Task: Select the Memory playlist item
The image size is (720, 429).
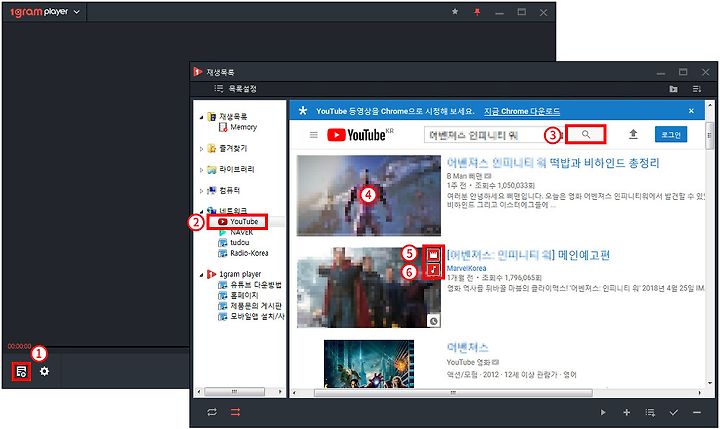Action: pos(243,127)
